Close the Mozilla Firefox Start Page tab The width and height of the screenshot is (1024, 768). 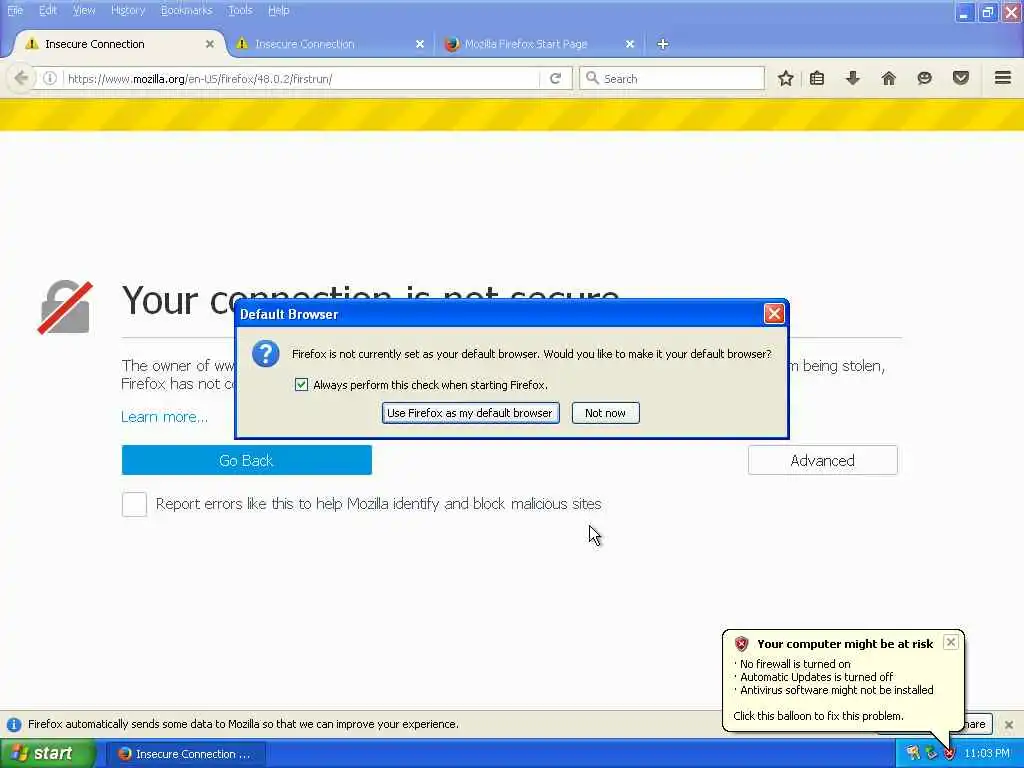coord(630,44)
